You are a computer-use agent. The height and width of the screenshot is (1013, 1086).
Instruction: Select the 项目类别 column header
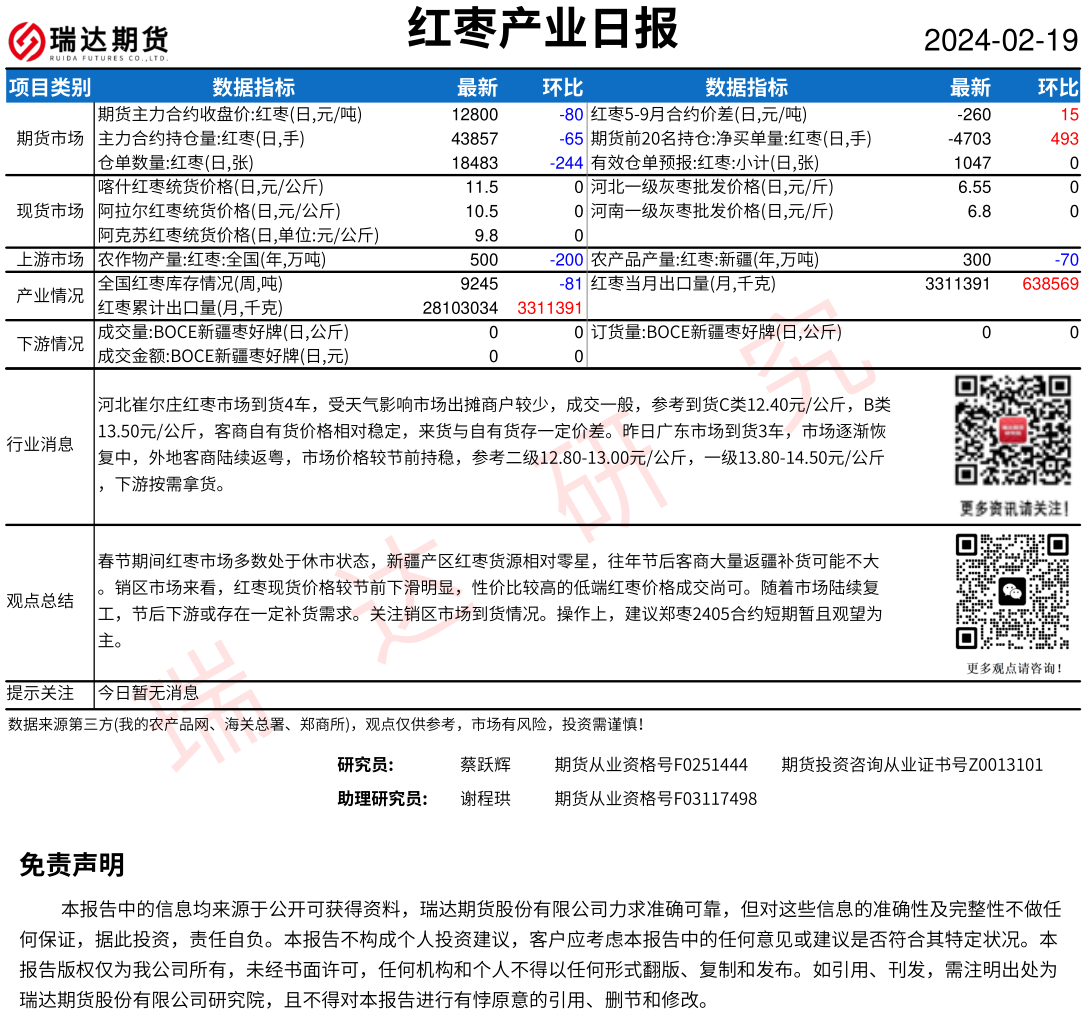coord(49,87)
